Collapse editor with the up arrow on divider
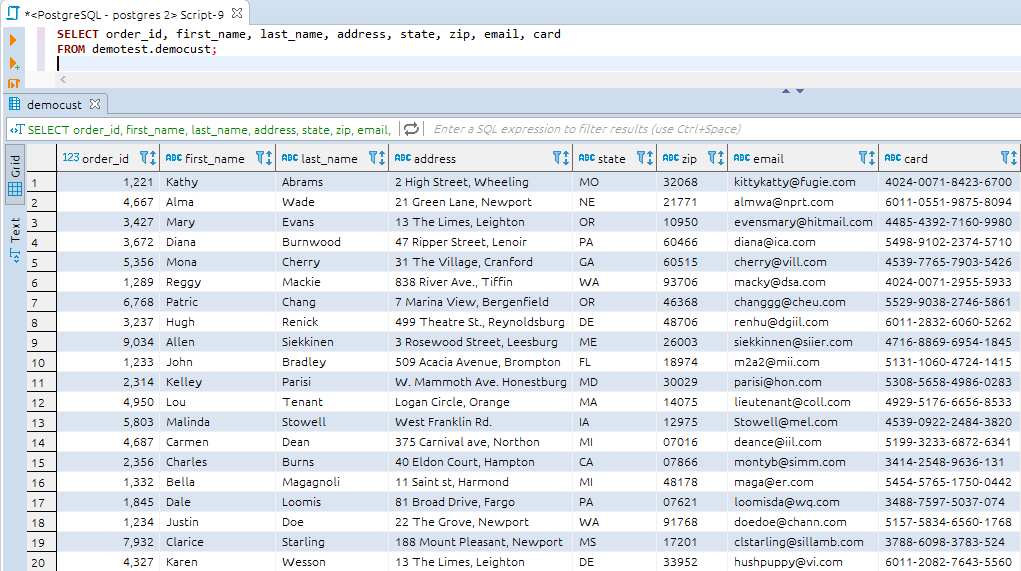This screenshot has width=1021, height=571. tap(786, 91)
